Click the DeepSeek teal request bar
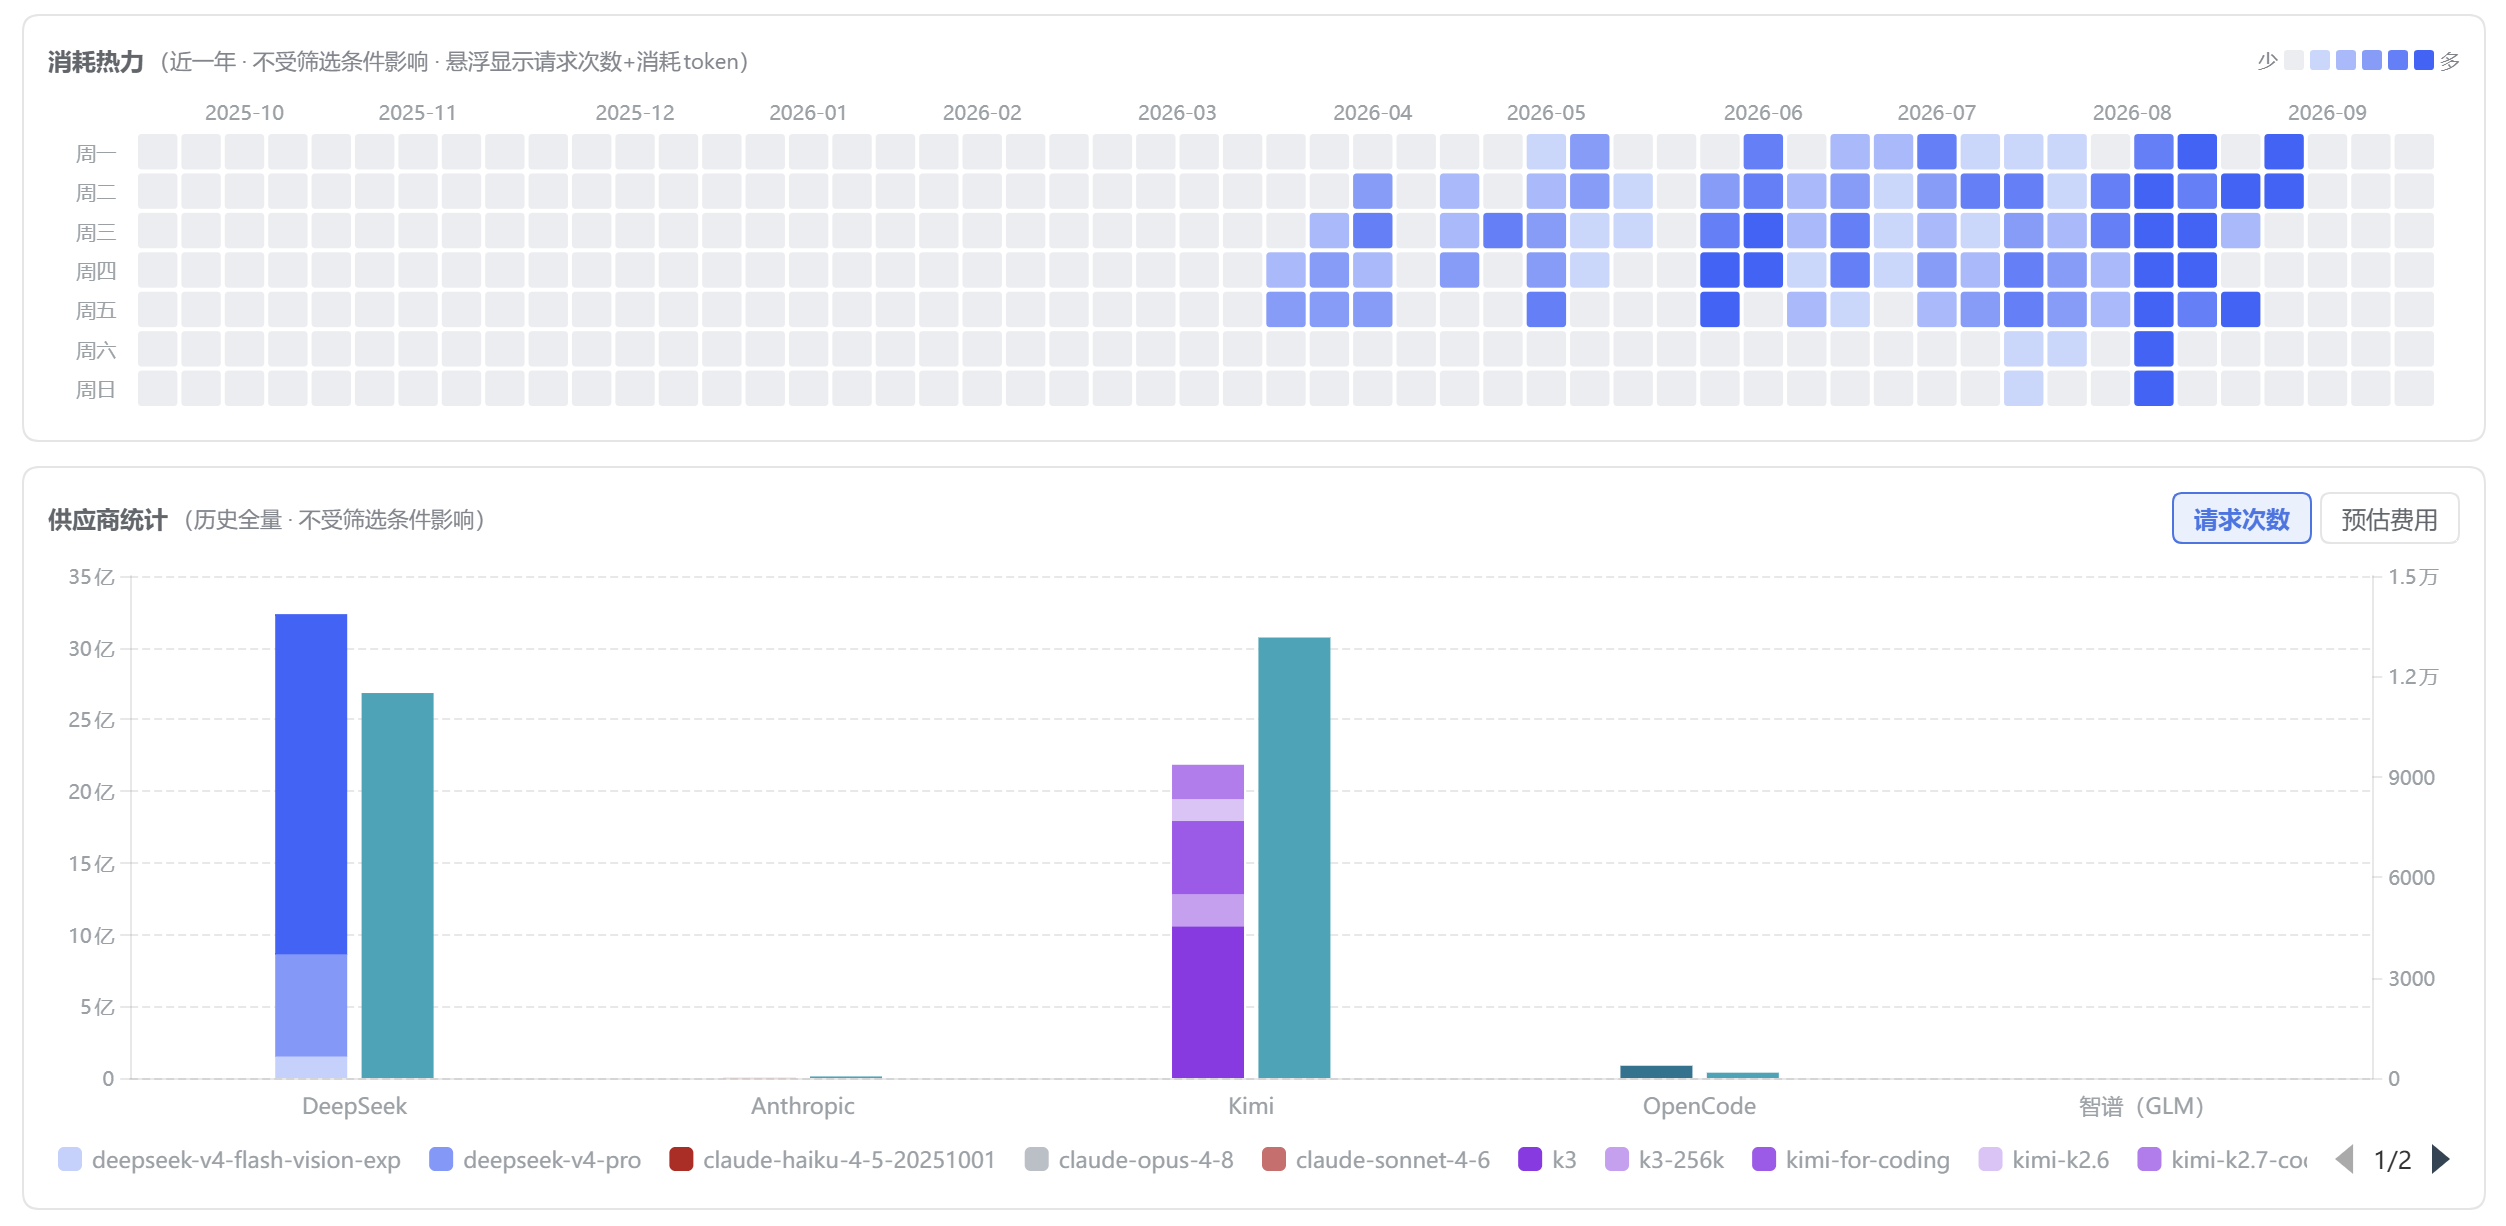 pyautogui.click(x=397, y=886)
